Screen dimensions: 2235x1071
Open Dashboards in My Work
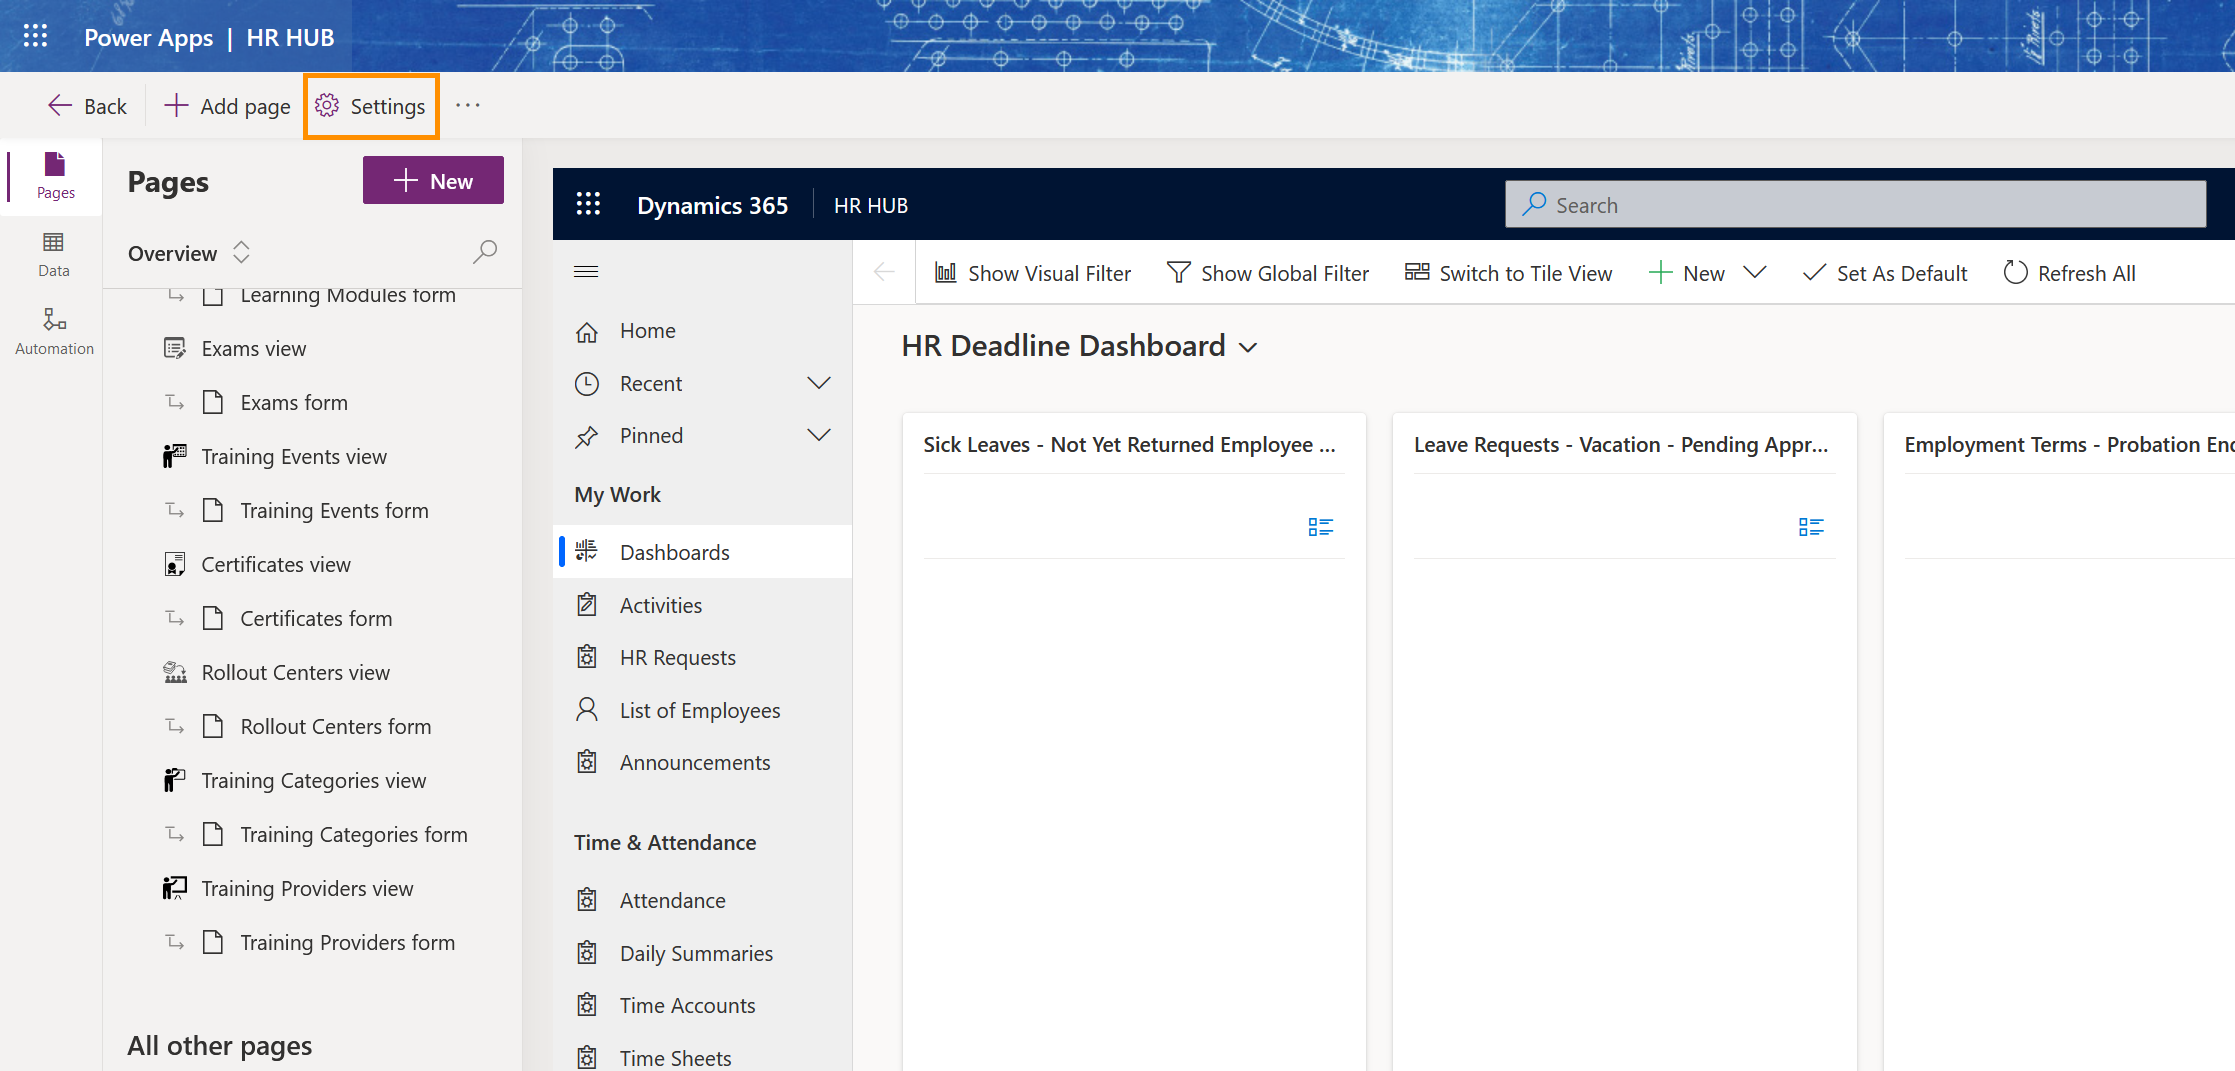pyautogui.click(x=702, y=552)
